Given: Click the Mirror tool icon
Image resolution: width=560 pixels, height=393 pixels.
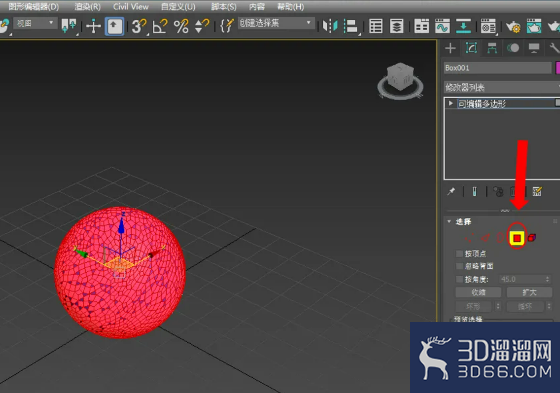Looking at the screenshot, I should (x=330, y=26).
